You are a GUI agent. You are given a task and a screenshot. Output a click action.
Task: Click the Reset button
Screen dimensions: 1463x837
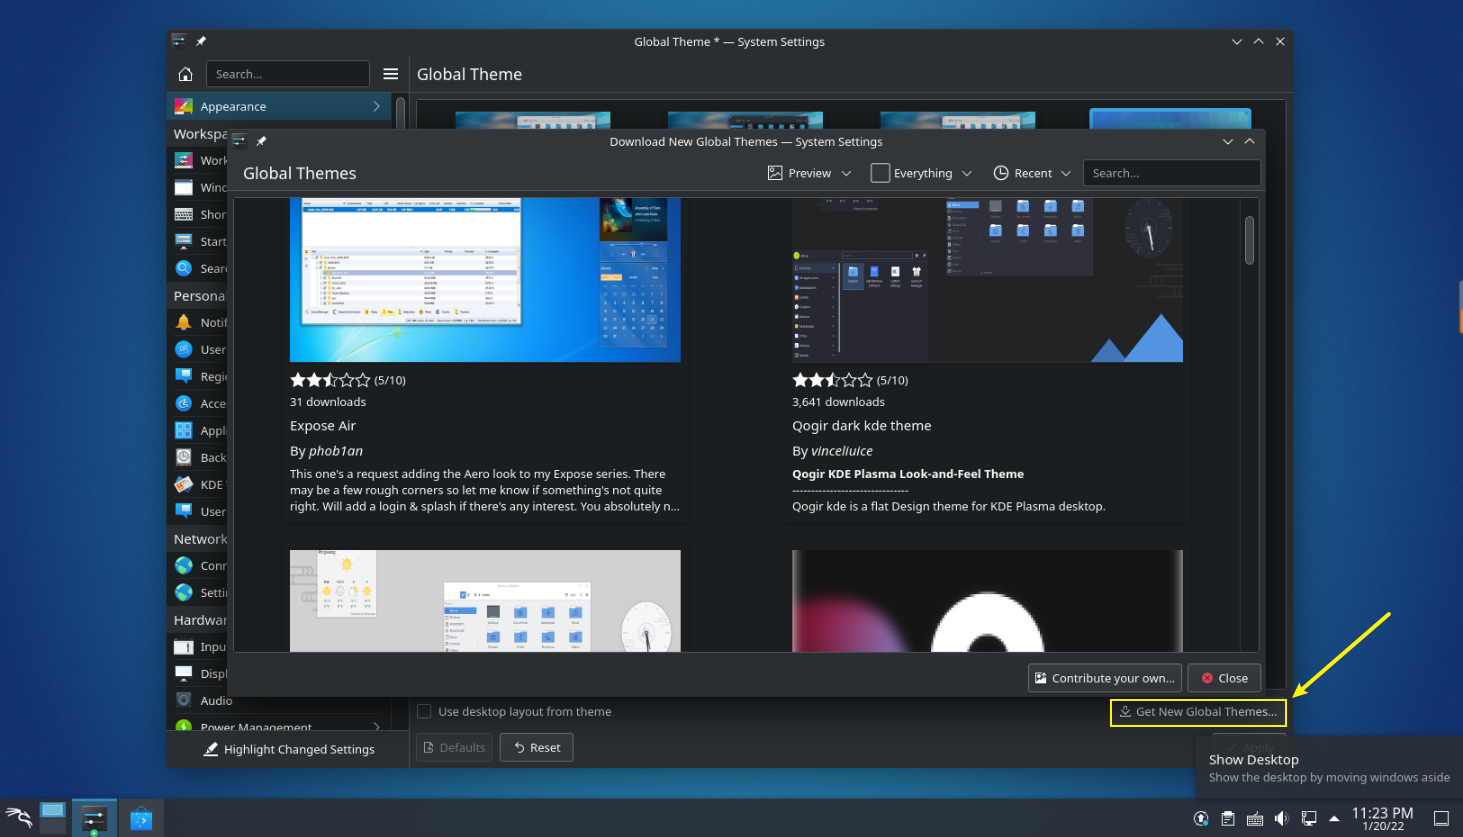[x=537, y=747]
